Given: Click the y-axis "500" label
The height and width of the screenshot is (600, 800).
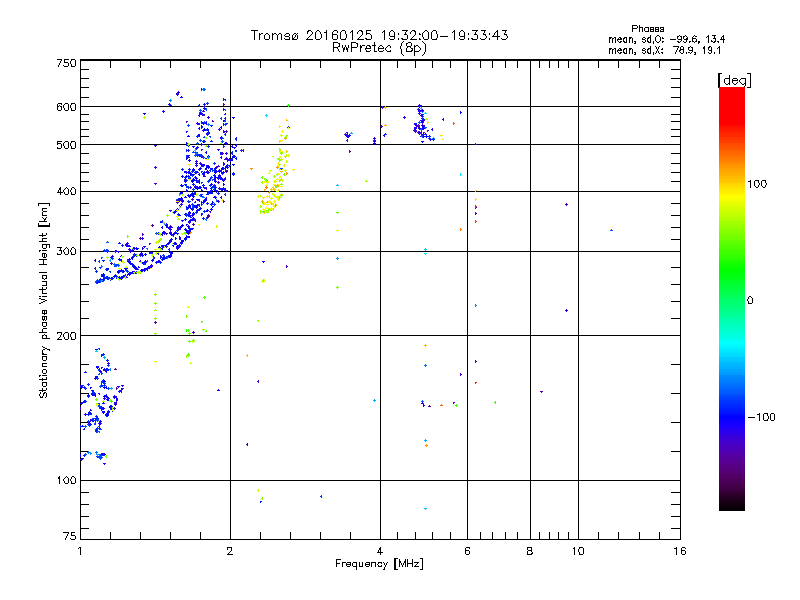Looking at the screenshot, I should point(66,145).
